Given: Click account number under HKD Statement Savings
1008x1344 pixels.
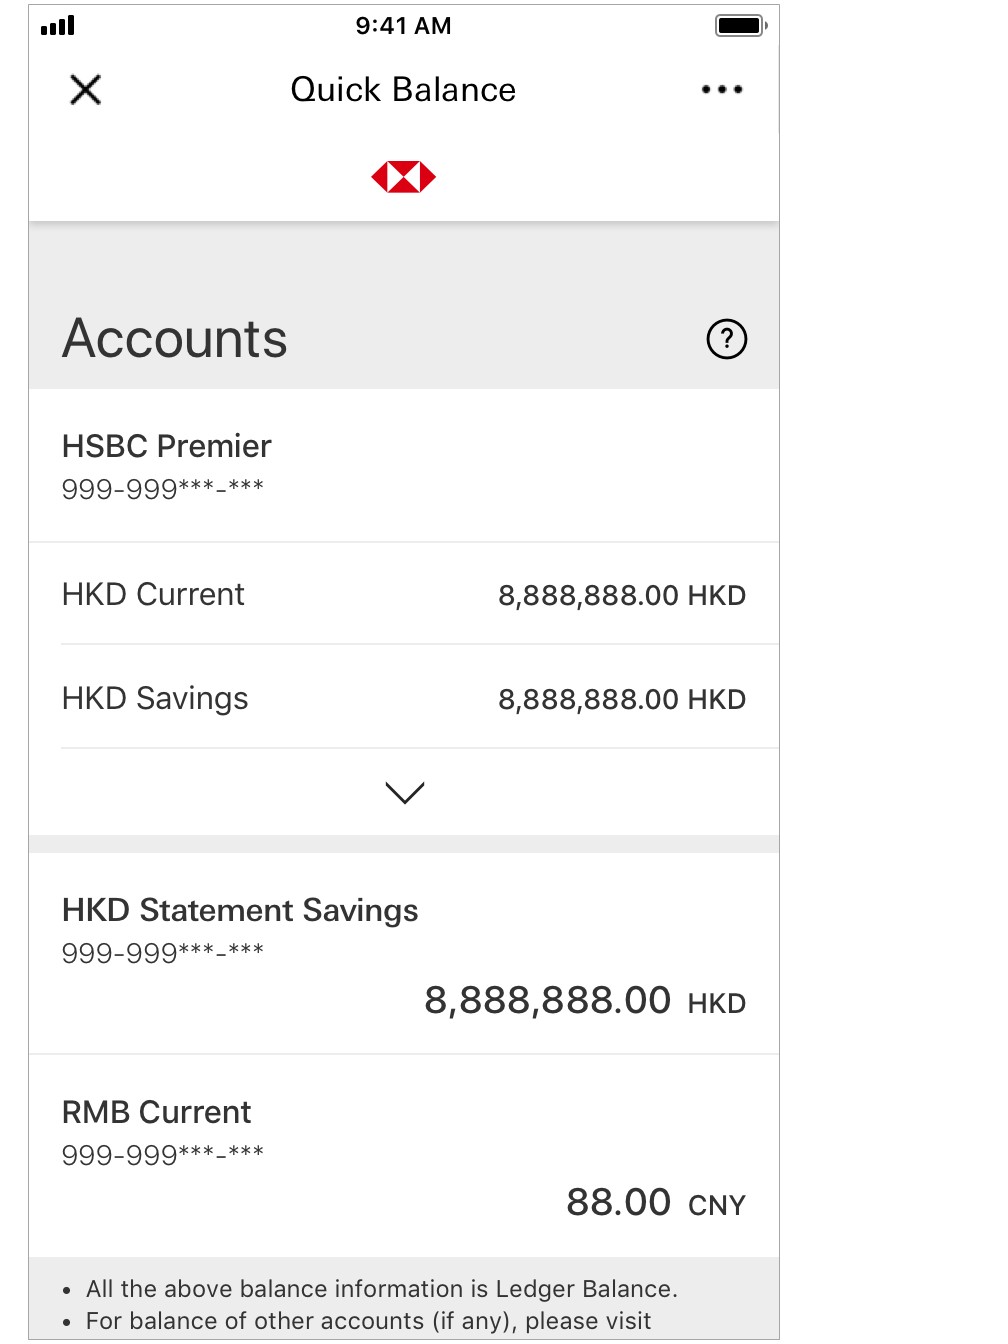Looking at the screenshot, I should click(x=163, y=953).
